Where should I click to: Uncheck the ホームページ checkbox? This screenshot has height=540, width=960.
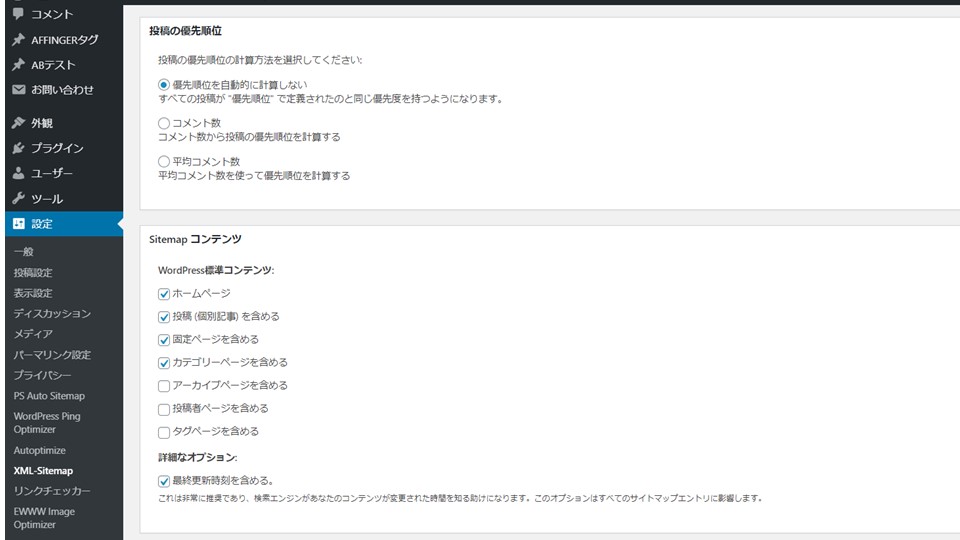tap(163, 294)
